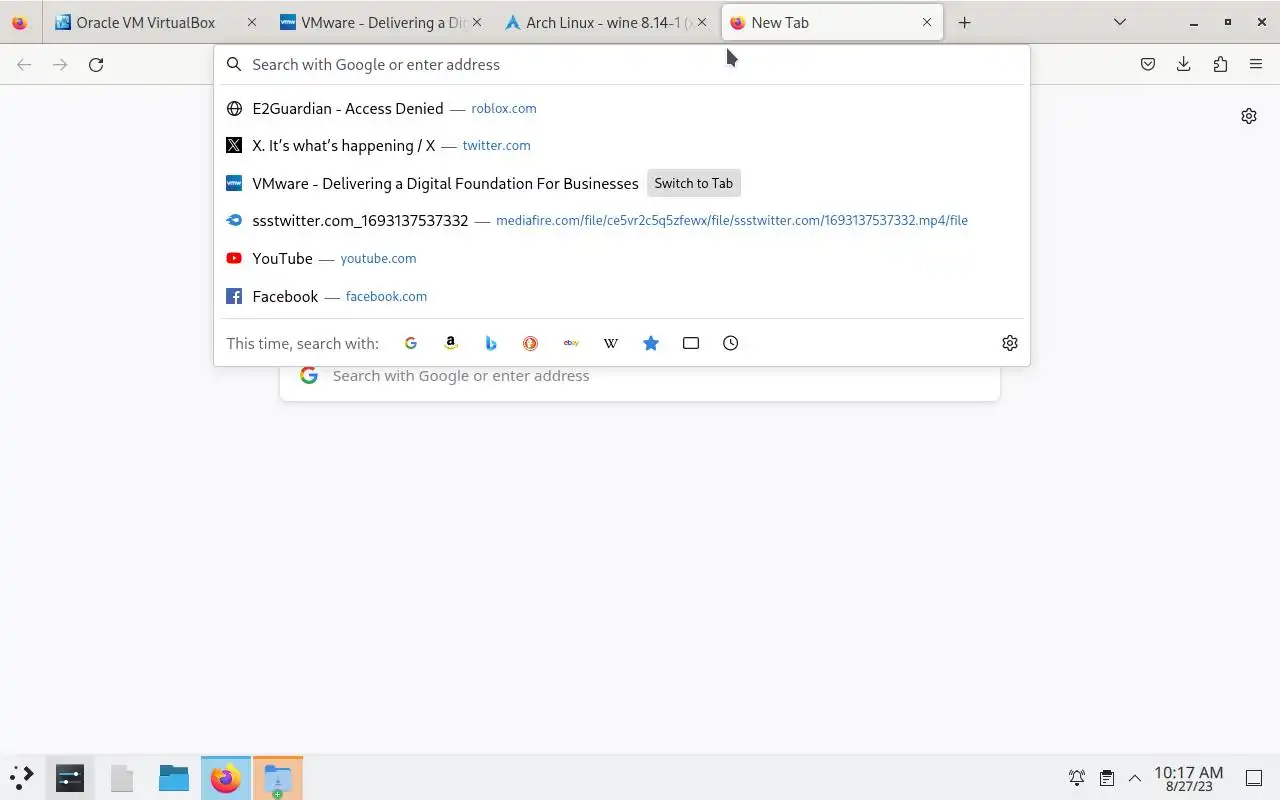Select ssstwitter.com_1693137537332 suggestion
This screenshot has width=1280, height=800.
(622, 220)
